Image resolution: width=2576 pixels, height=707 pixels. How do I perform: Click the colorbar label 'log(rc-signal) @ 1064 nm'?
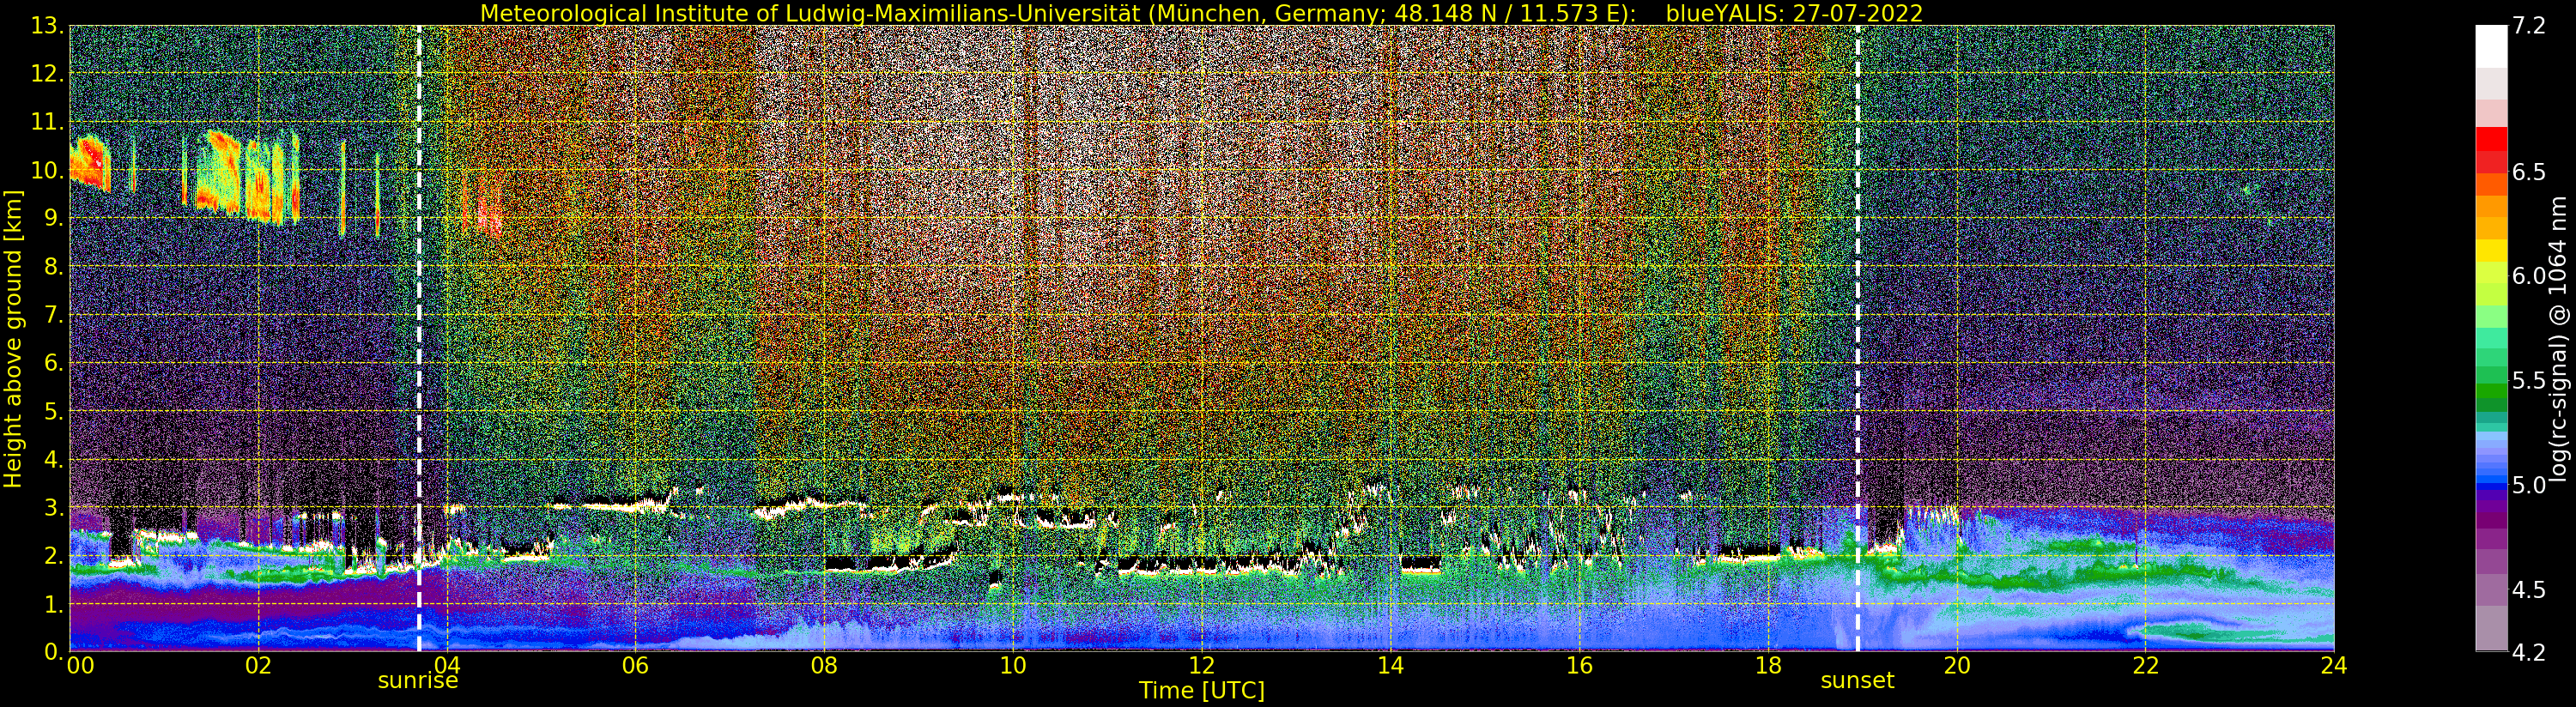(x=2558, y=339)
